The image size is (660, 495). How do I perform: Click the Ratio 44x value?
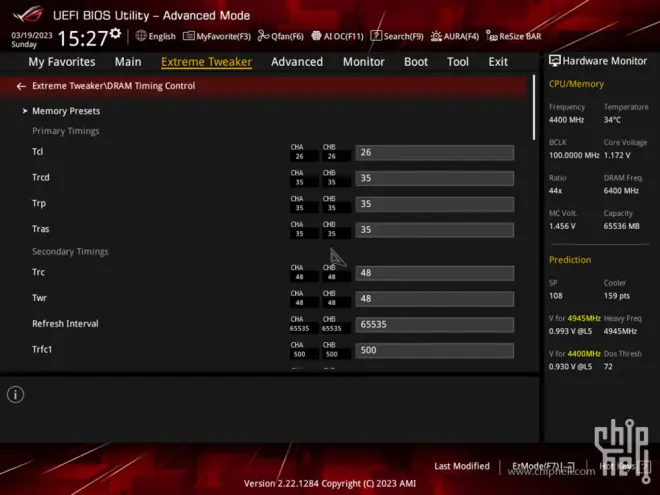pos(555,191)
